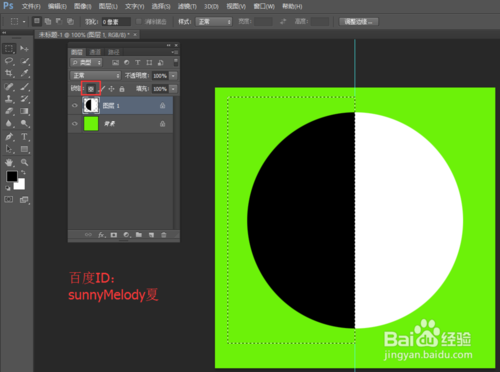Toggle Quick Mask mode
This screenshot has height=372, width=500.
[9, 199]
